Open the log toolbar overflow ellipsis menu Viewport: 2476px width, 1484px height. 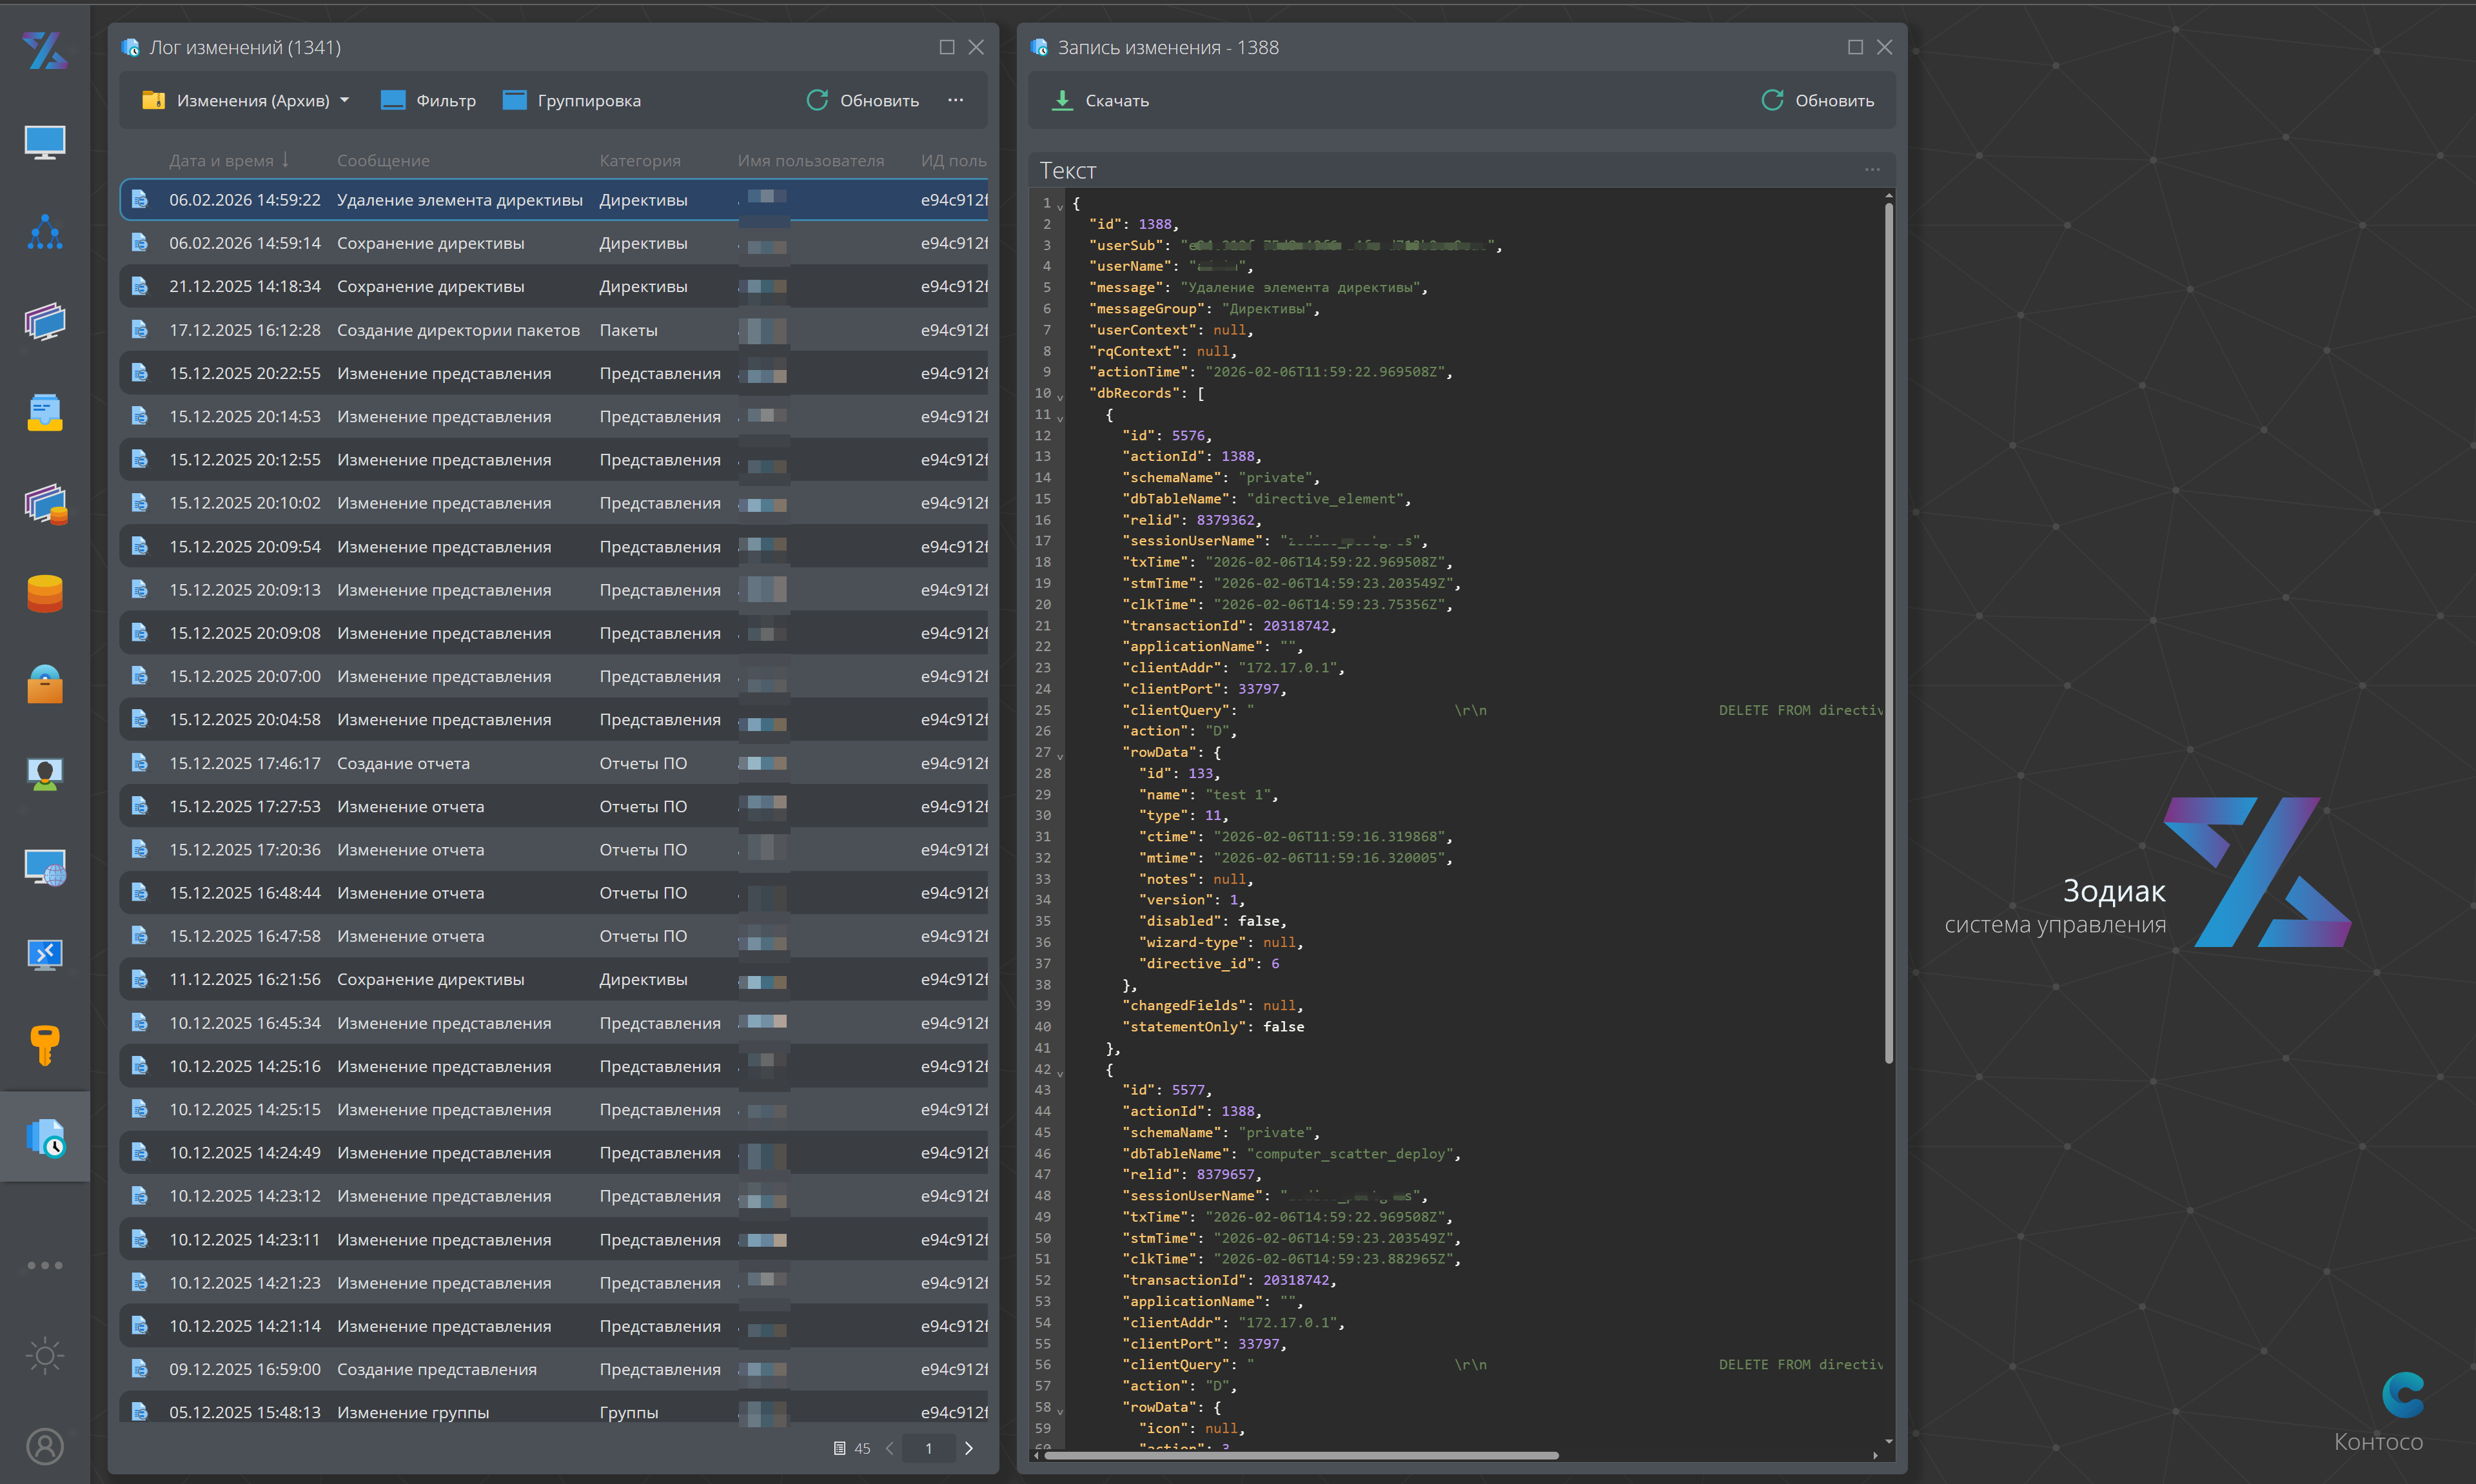(955, 100)
